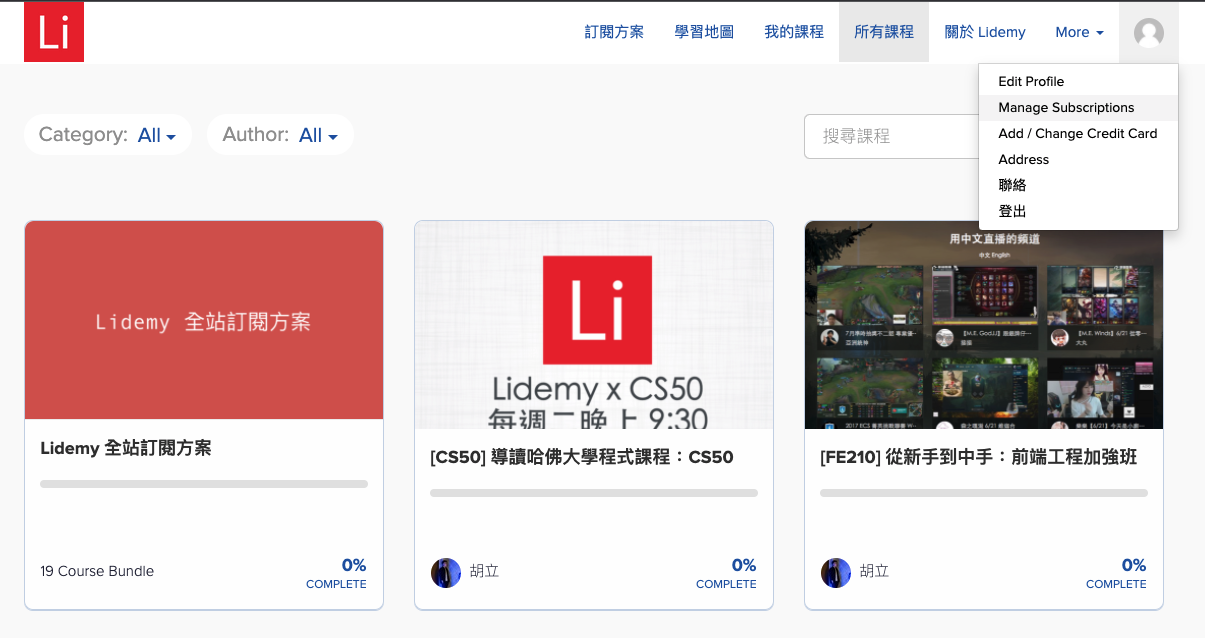Open the FE210 streaming channels thumbnail

pyautogui.click(x=984, y=325)
